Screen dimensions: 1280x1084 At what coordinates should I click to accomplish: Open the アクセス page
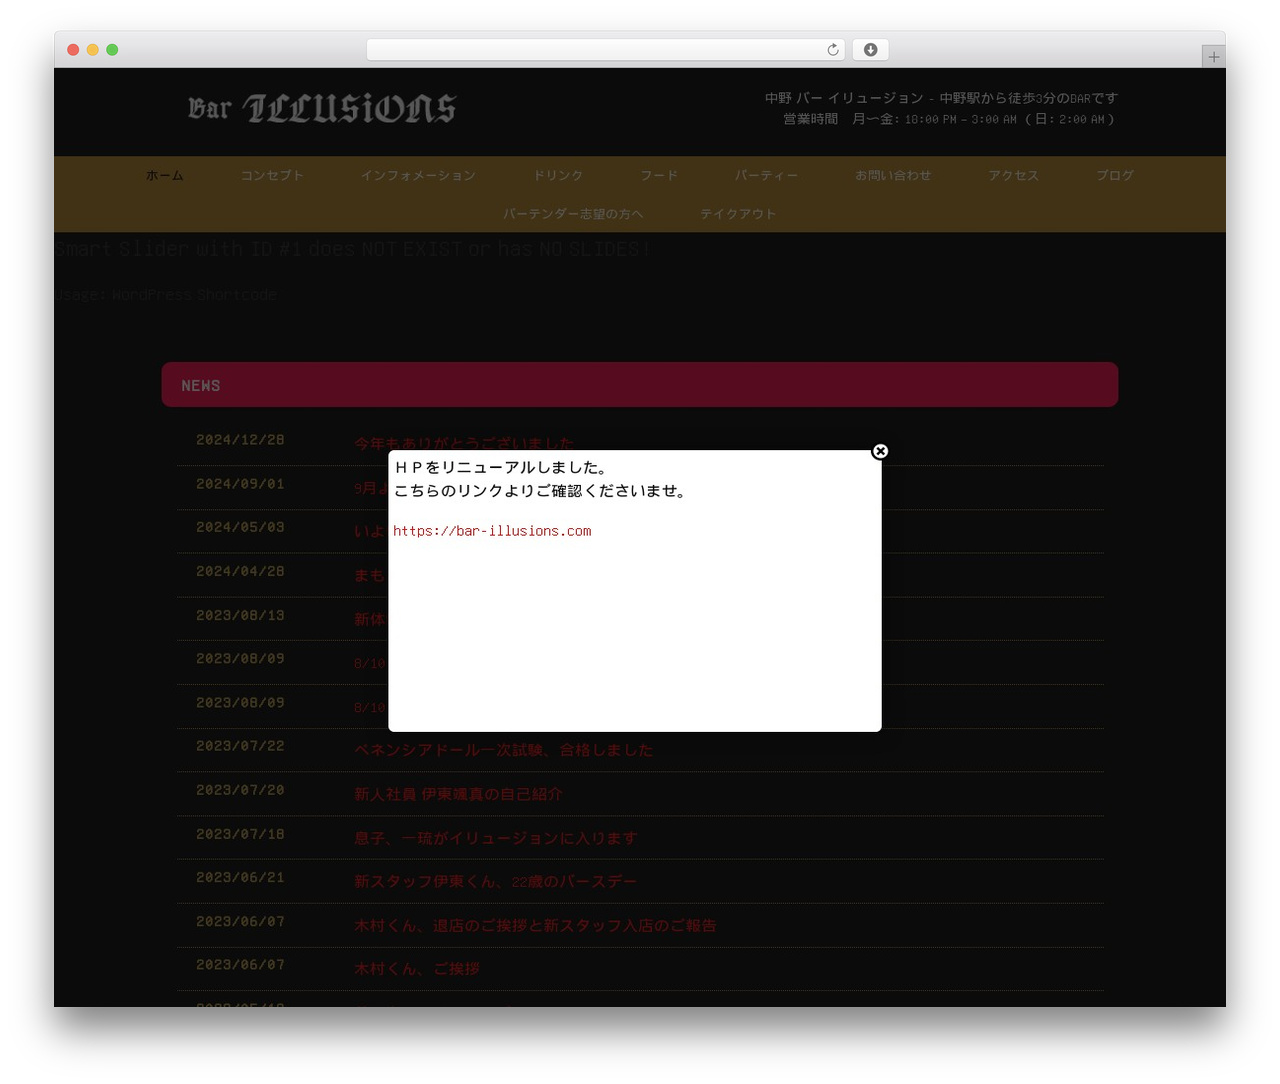(x=1014, y=175)
